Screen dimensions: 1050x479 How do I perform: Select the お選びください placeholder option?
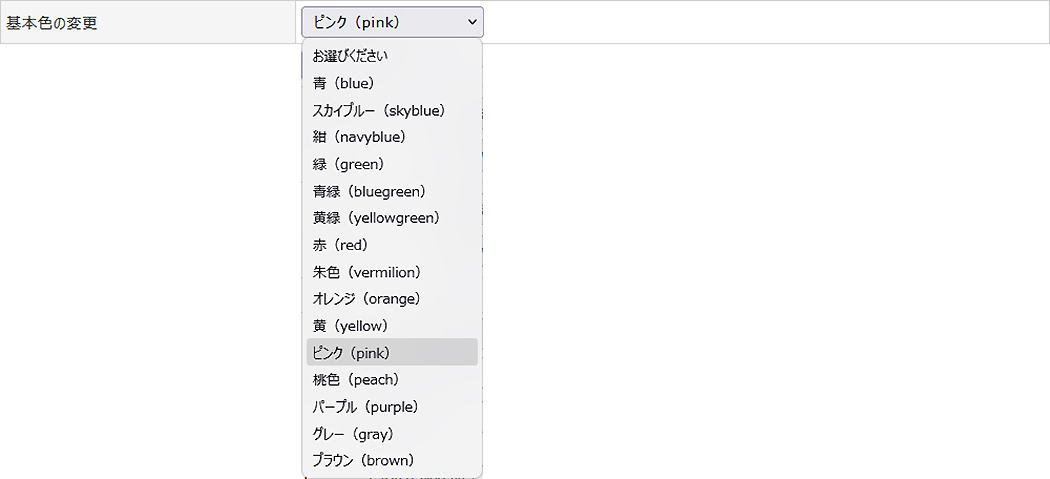pyautogui.click(x=392, y=56)
